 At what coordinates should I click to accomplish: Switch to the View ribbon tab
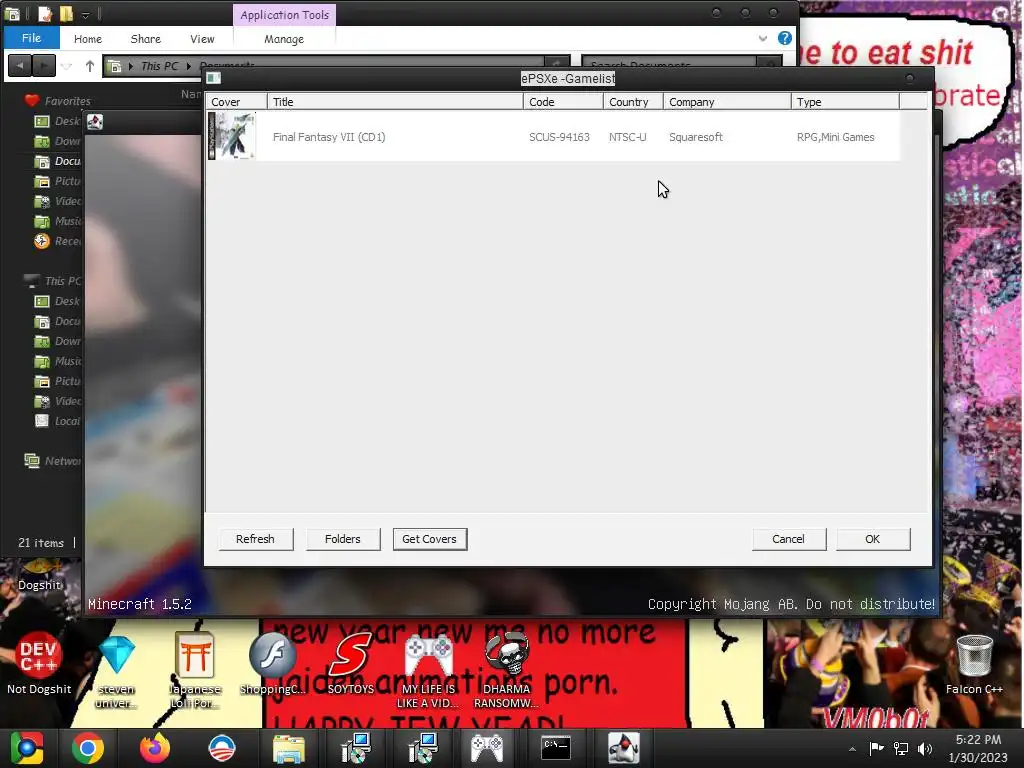[x=202, y=39]
